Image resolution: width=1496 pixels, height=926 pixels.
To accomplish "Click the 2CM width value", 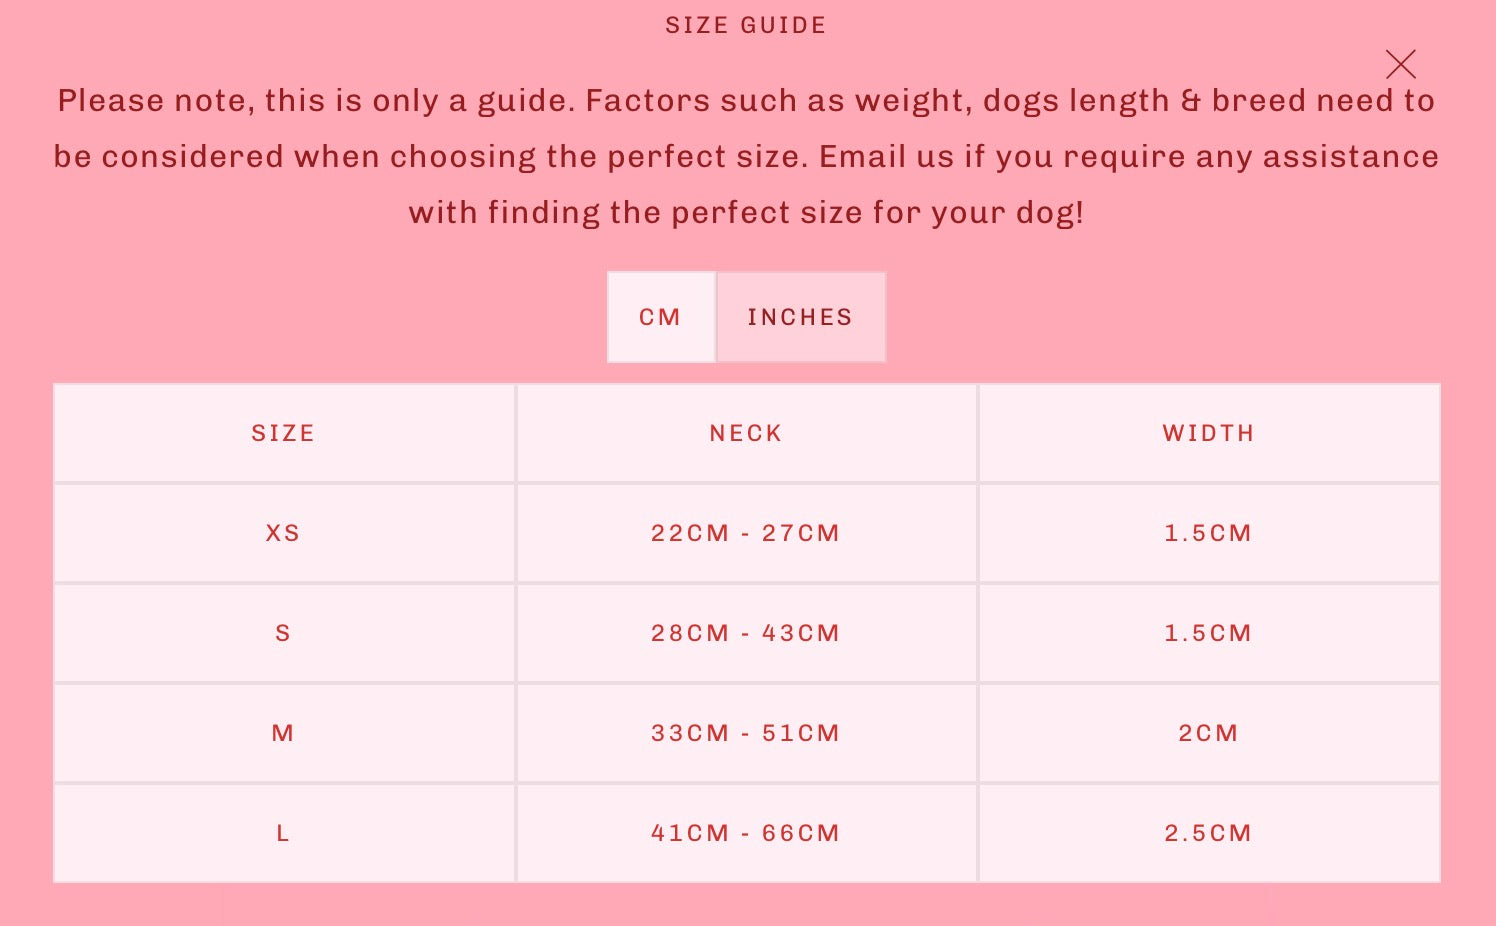I will point(1208,733).
